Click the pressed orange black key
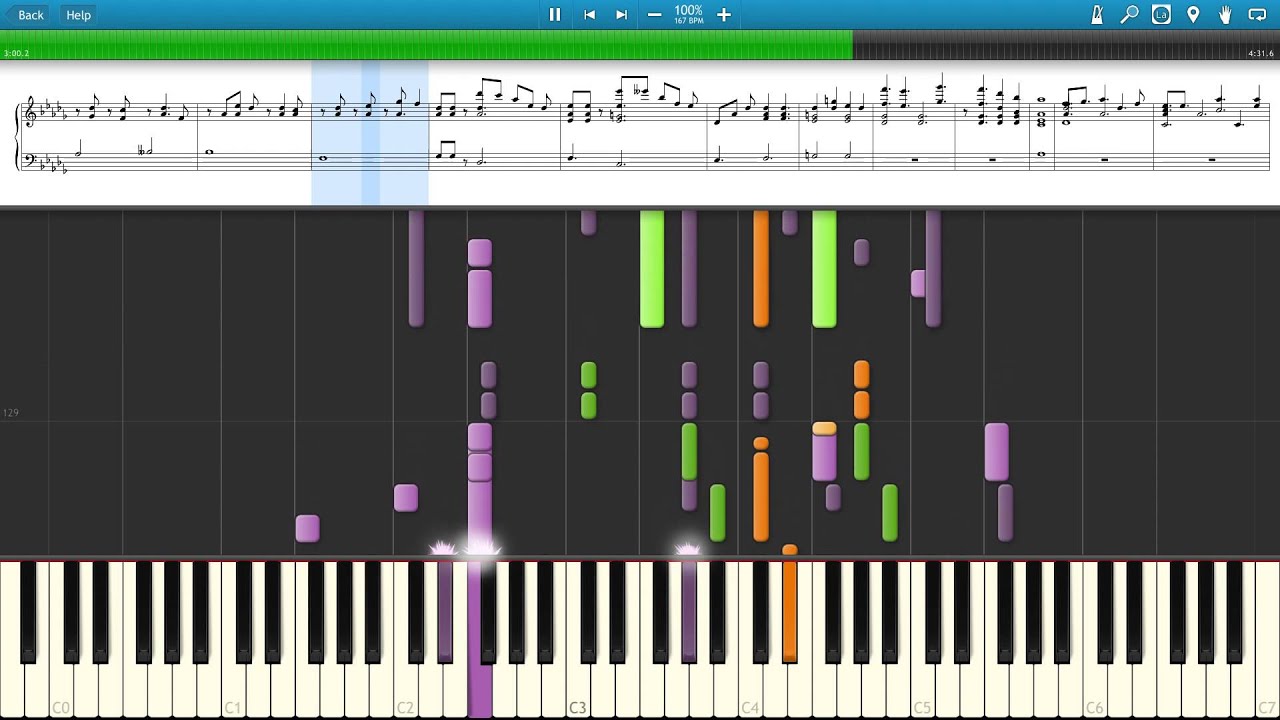 click(789, 610)
